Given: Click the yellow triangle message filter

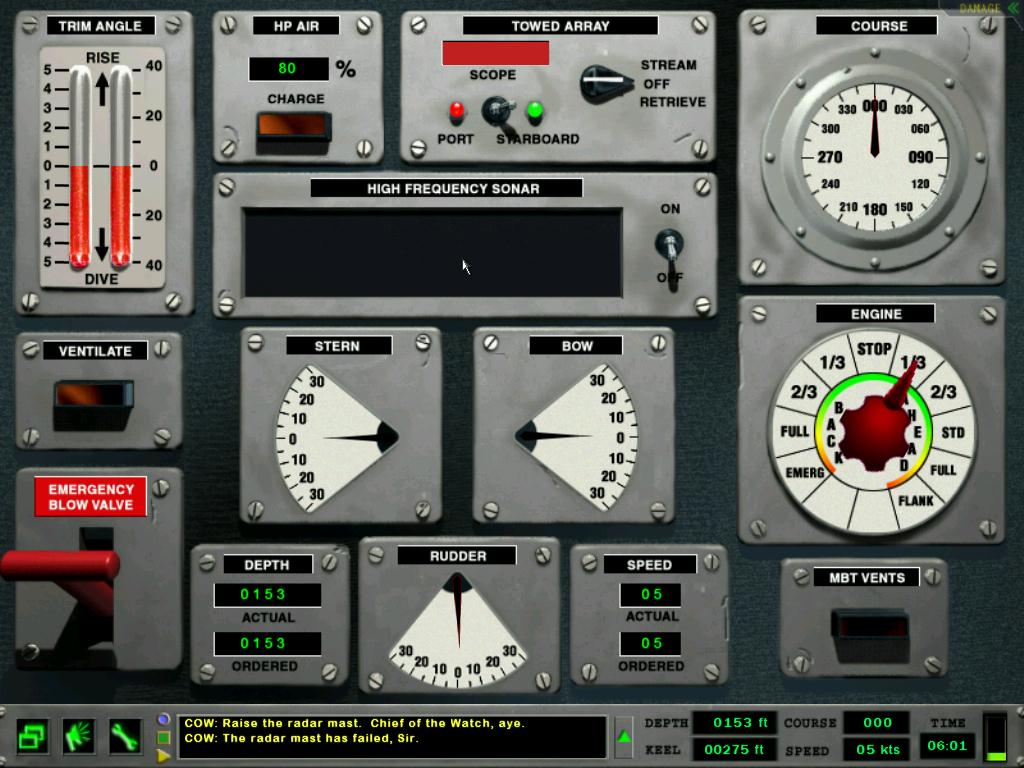Looking at the screenshot, I should pyautogui.click(x=163, y=756).
